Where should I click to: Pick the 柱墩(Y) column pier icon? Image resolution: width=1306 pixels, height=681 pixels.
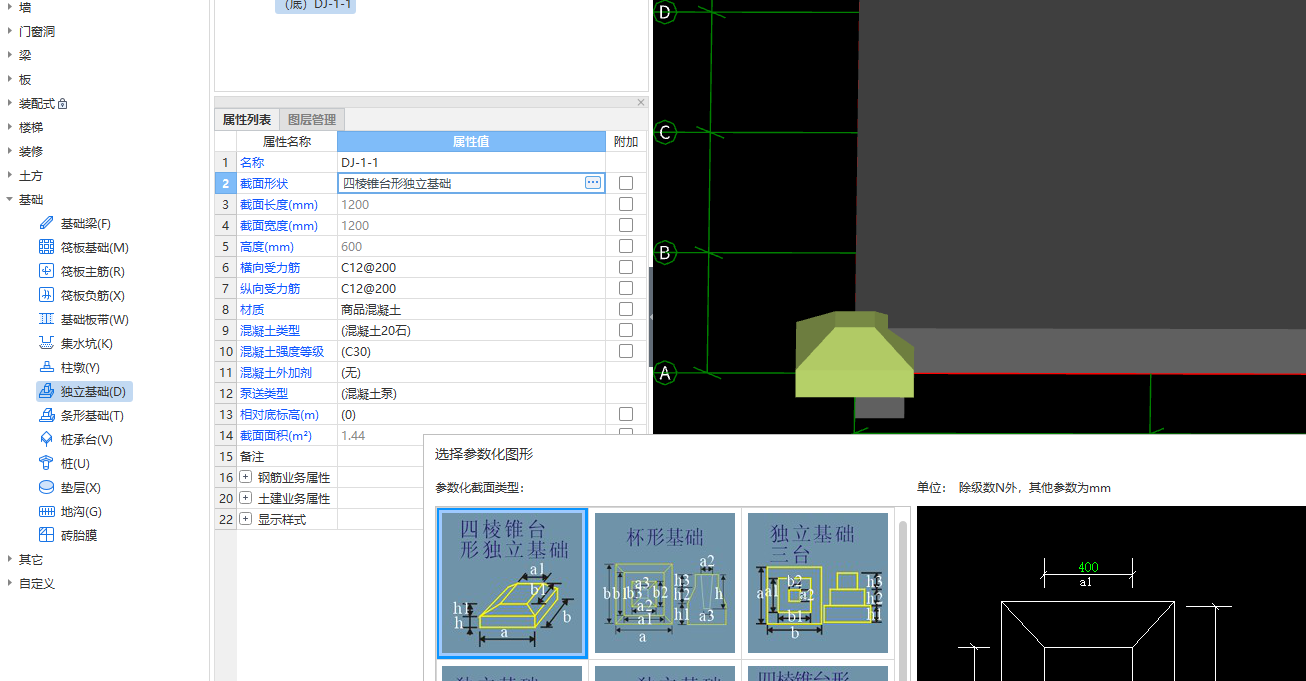46,367
